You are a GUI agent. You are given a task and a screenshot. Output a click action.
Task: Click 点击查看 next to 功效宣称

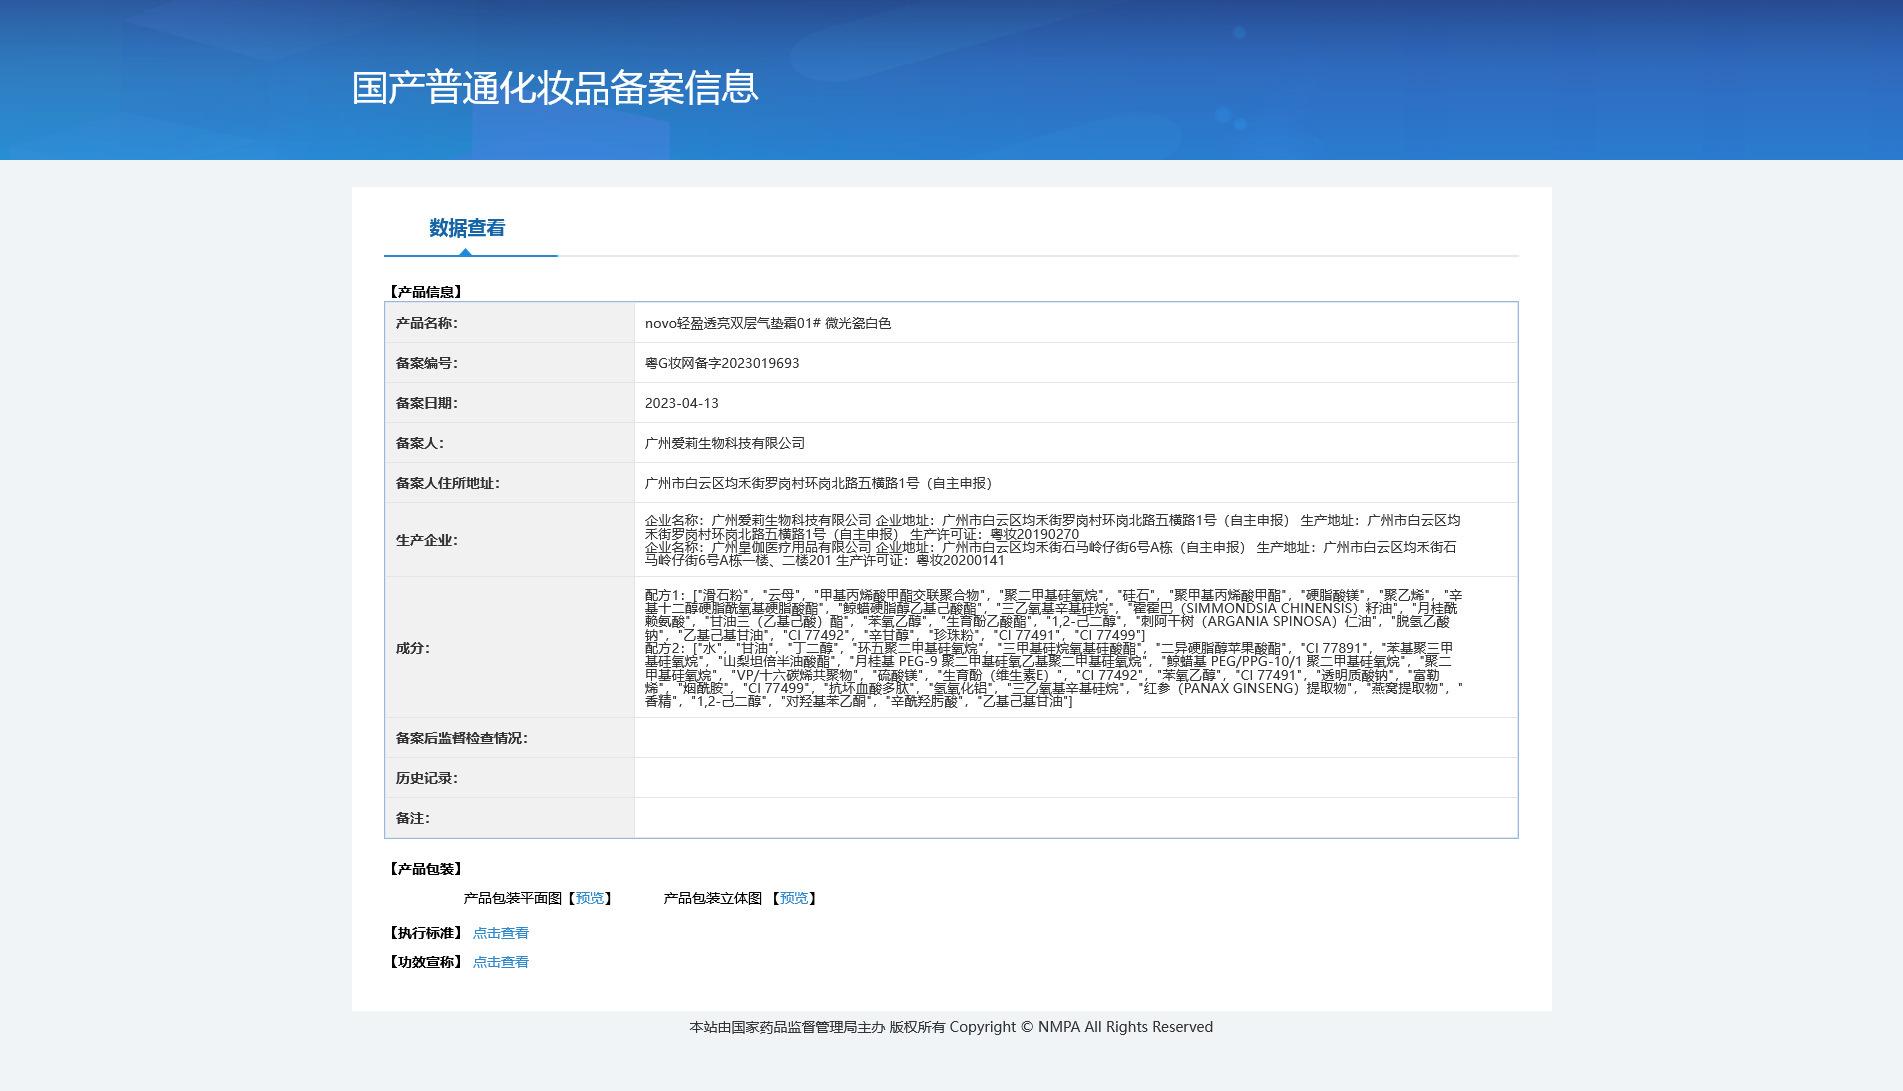(500, 962)
